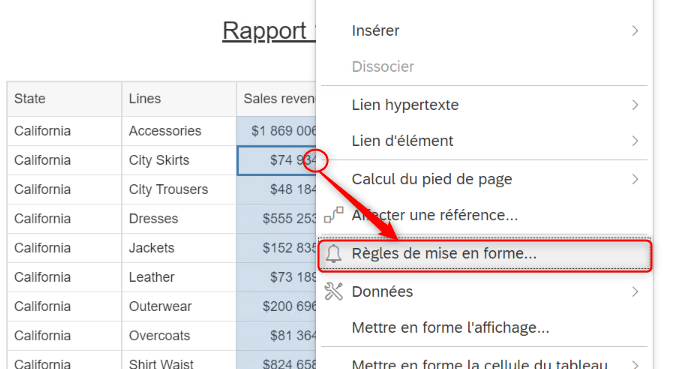Viewport: 684px width, 369px height.
Task: Expand the Données submenu arrow
Action: tap(635, 291)
